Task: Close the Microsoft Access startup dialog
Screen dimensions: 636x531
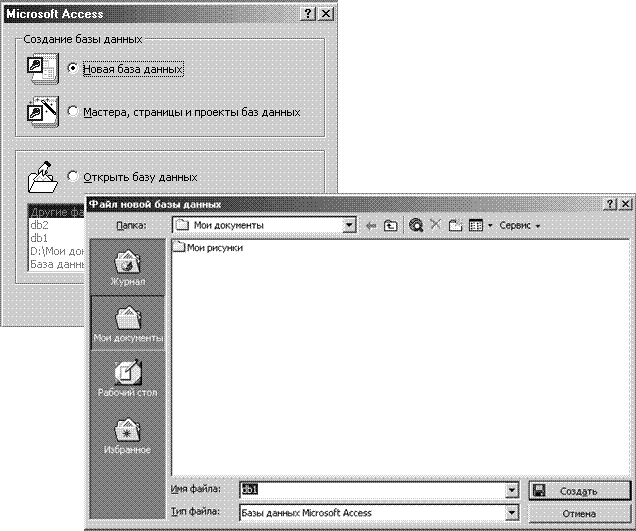Action: click(326, 14)
